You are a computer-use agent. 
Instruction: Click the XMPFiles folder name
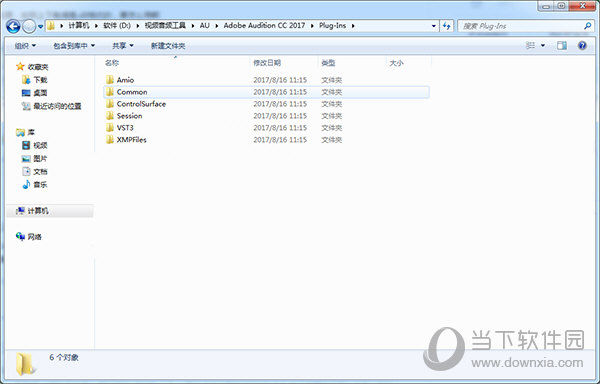pos(132,140)
